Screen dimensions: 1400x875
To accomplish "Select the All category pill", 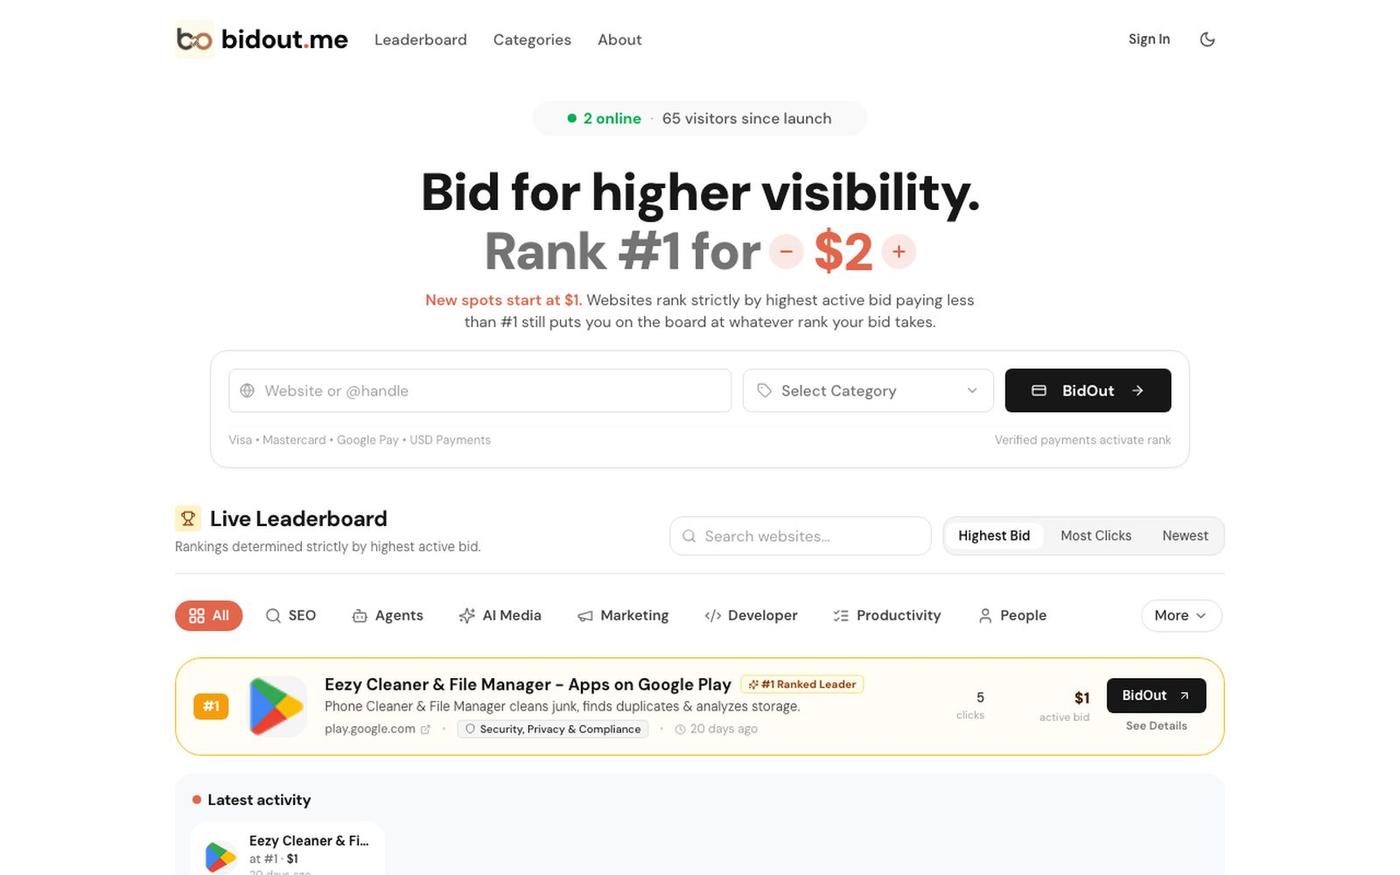I will click(x=209, y=615).
